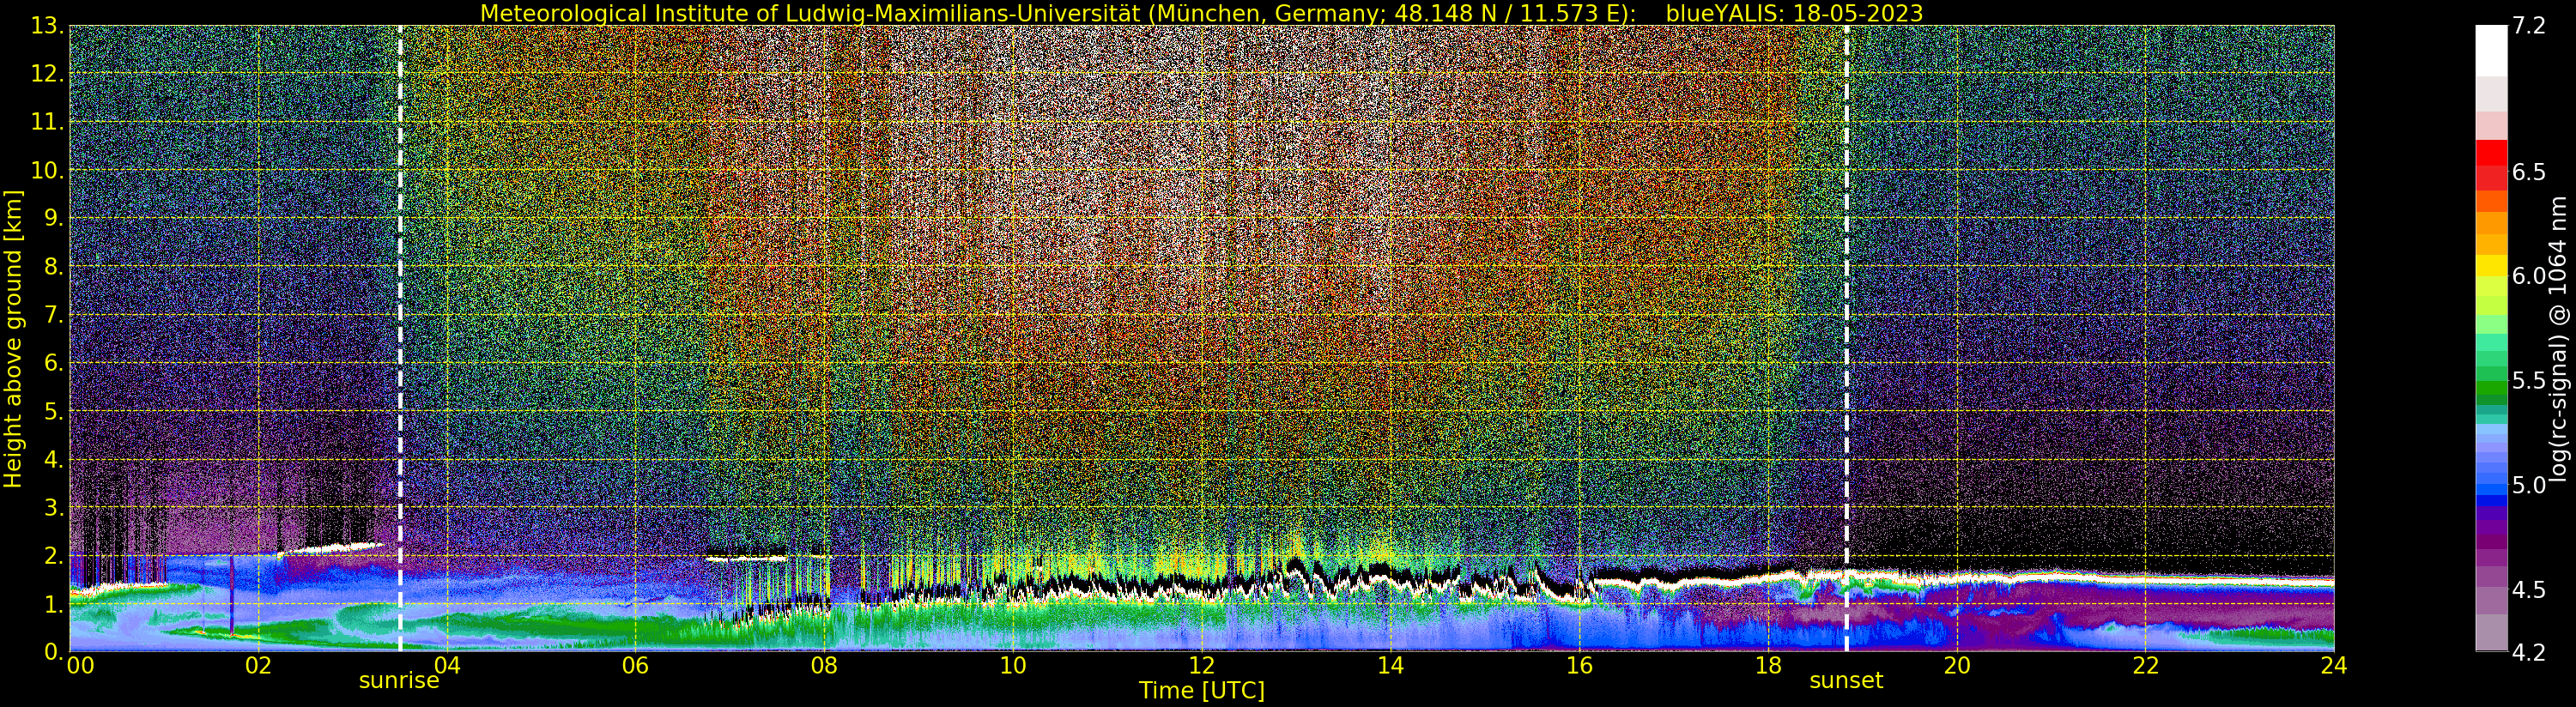Click the time-axis tick label '10'

(1013, 666)
